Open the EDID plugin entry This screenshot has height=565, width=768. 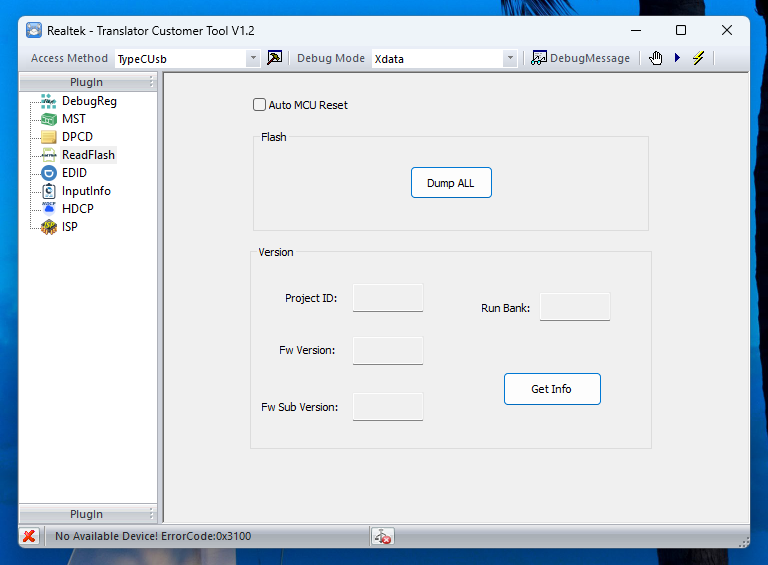pos(74,173)
